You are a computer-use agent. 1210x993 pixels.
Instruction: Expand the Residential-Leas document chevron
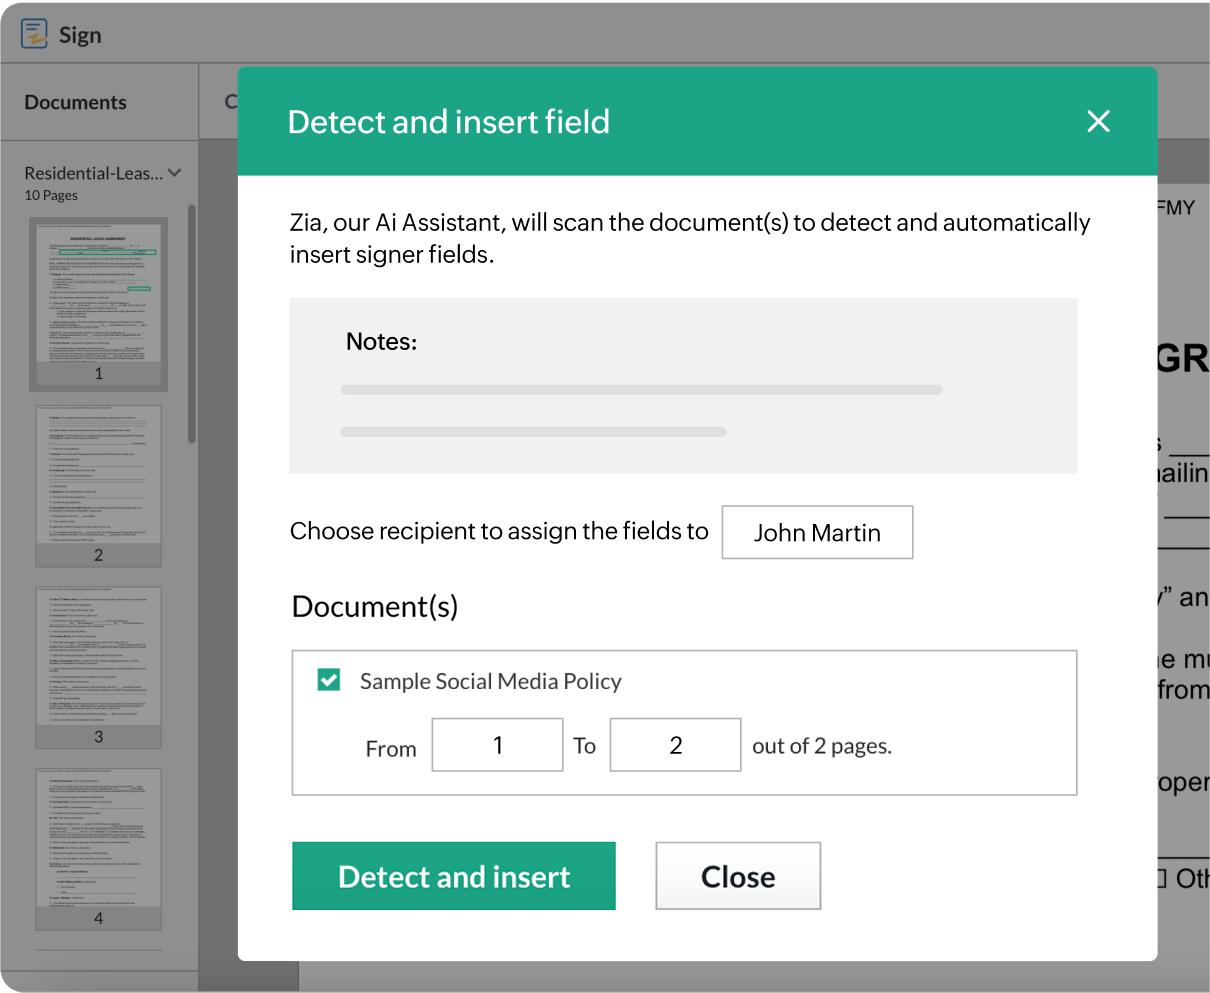click(175, 173)
